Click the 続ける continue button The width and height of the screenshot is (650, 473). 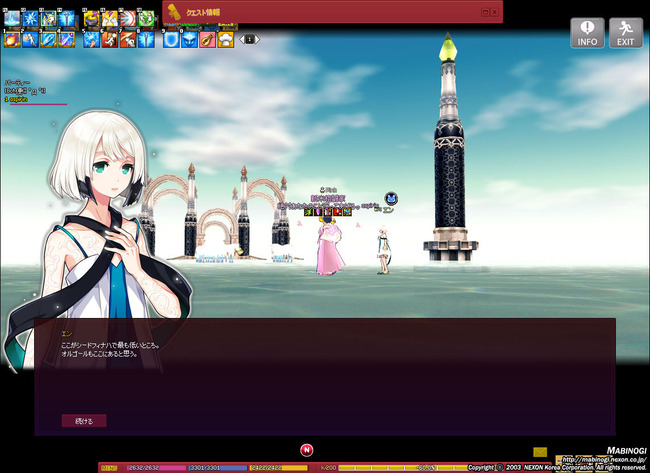pyautogui.click(x=84, y=421)
